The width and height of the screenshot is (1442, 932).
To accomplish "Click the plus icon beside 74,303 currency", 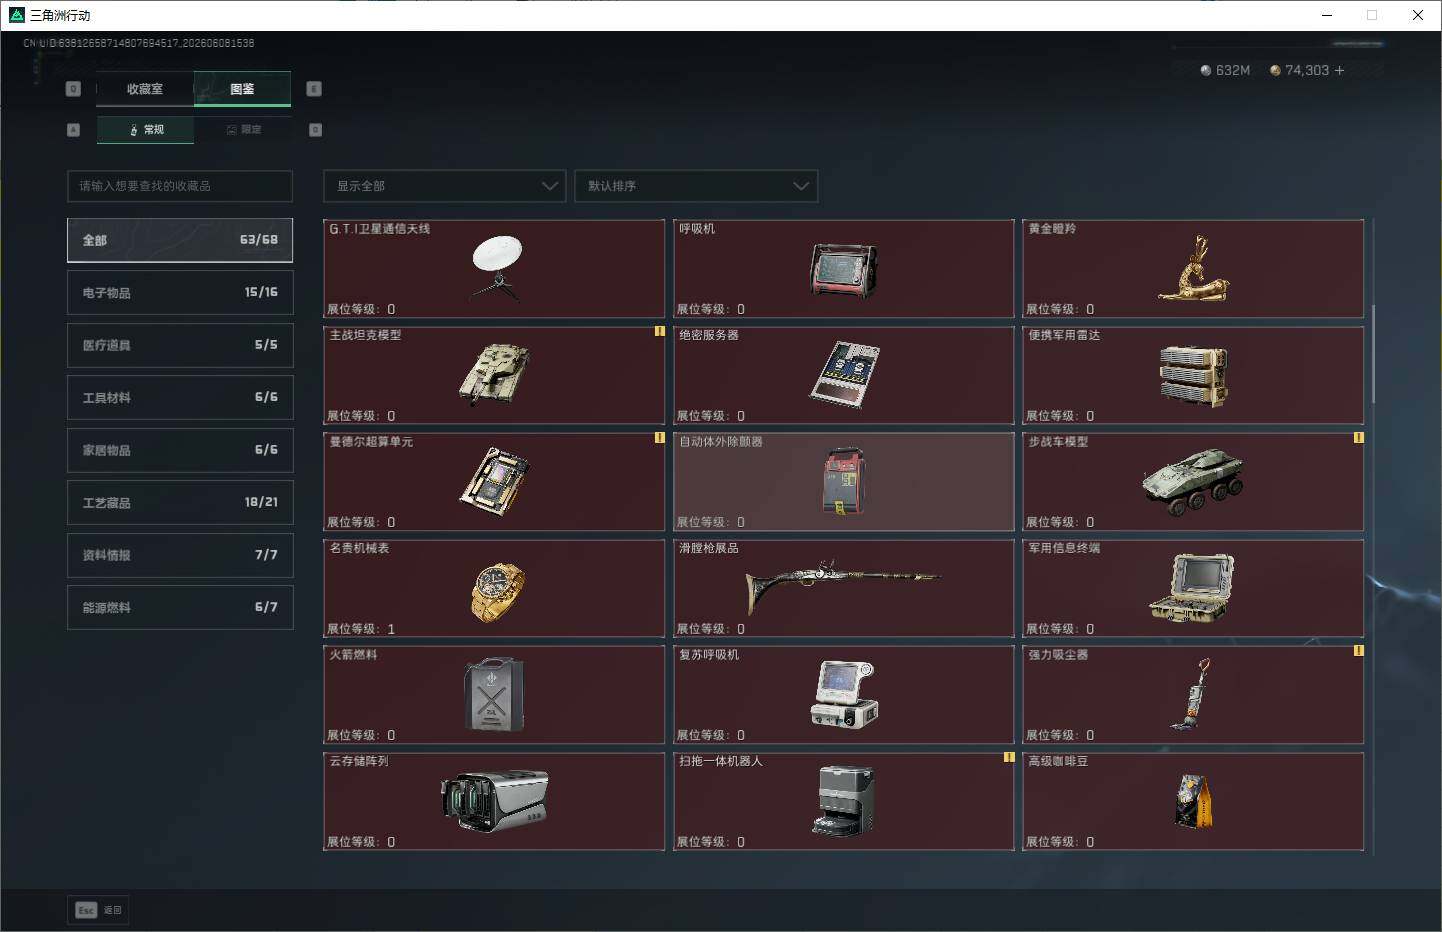I will pyautogui.click(x=1339, y=70).
